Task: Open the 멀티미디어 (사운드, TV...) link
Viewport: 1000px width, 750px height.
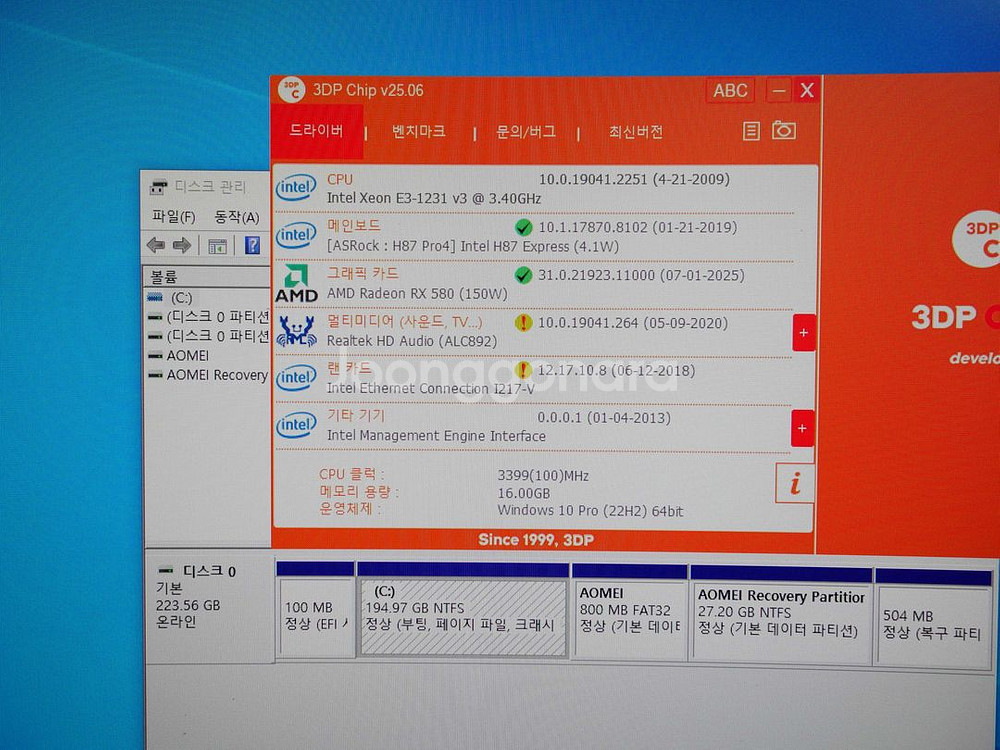Action: pos(405,321)
